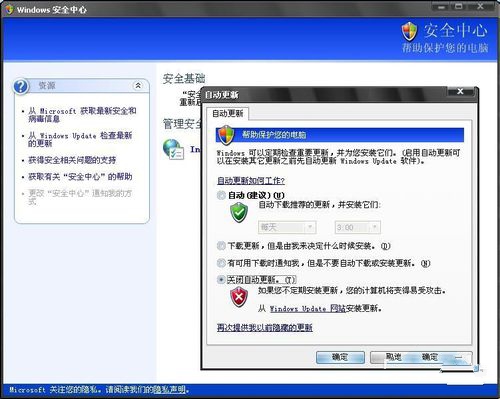Click 再次提供我以前隐藏的更新 link
This screenshot has height=399, width=500.
pos(265,328)
